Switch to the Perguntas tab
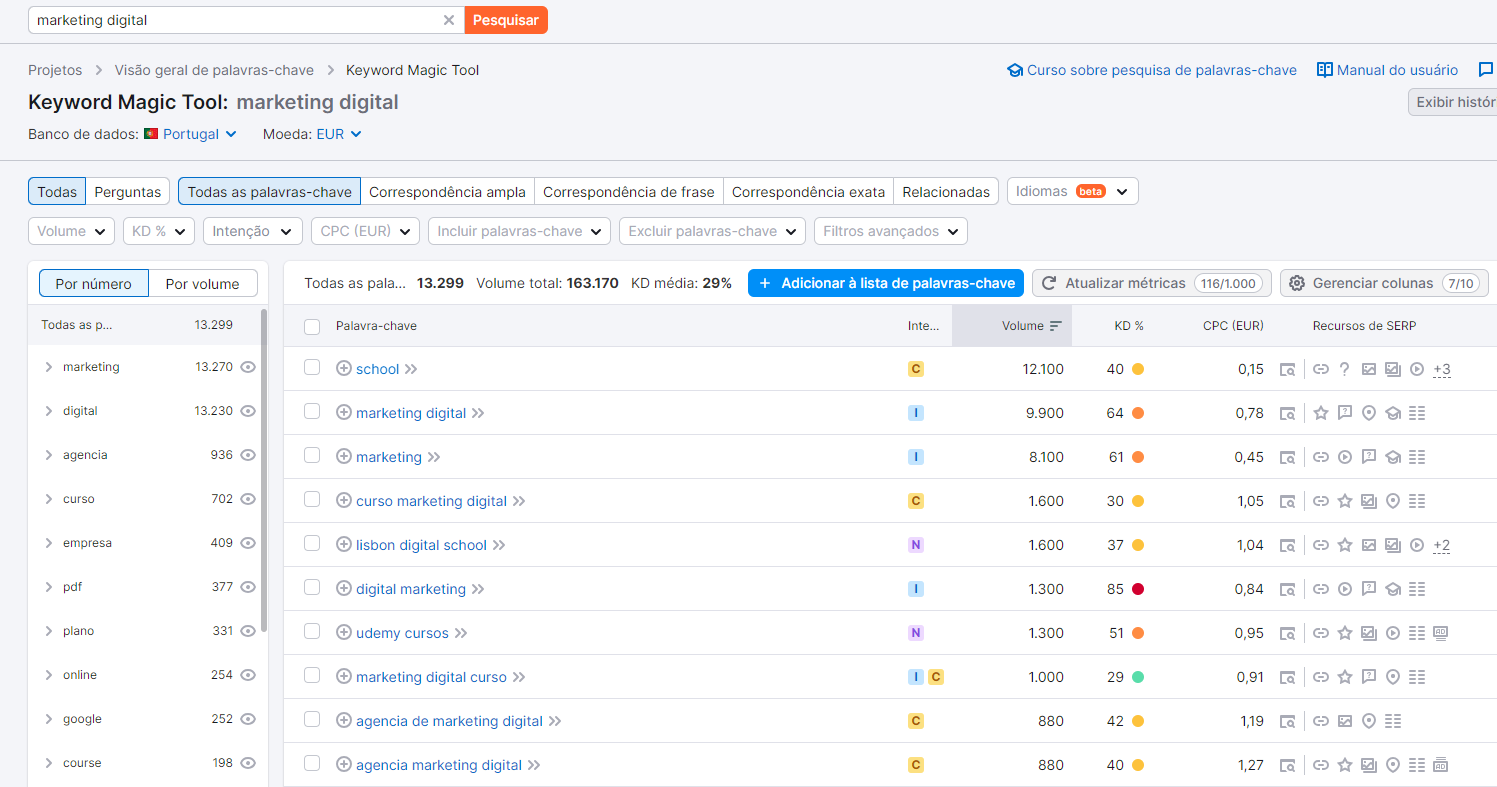This screenshot has width=1497, height=787. (127, 191)
